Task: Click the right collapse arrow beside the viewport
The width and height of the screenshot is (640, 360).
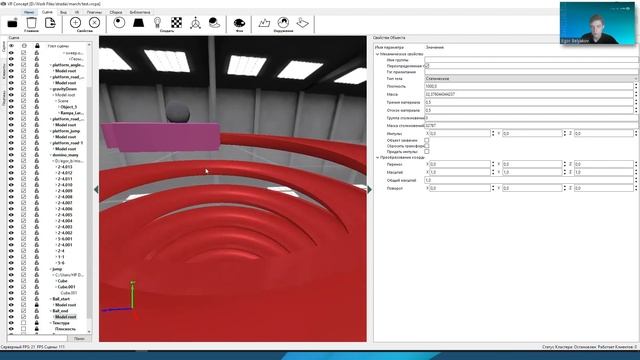Action: [369, 189]
